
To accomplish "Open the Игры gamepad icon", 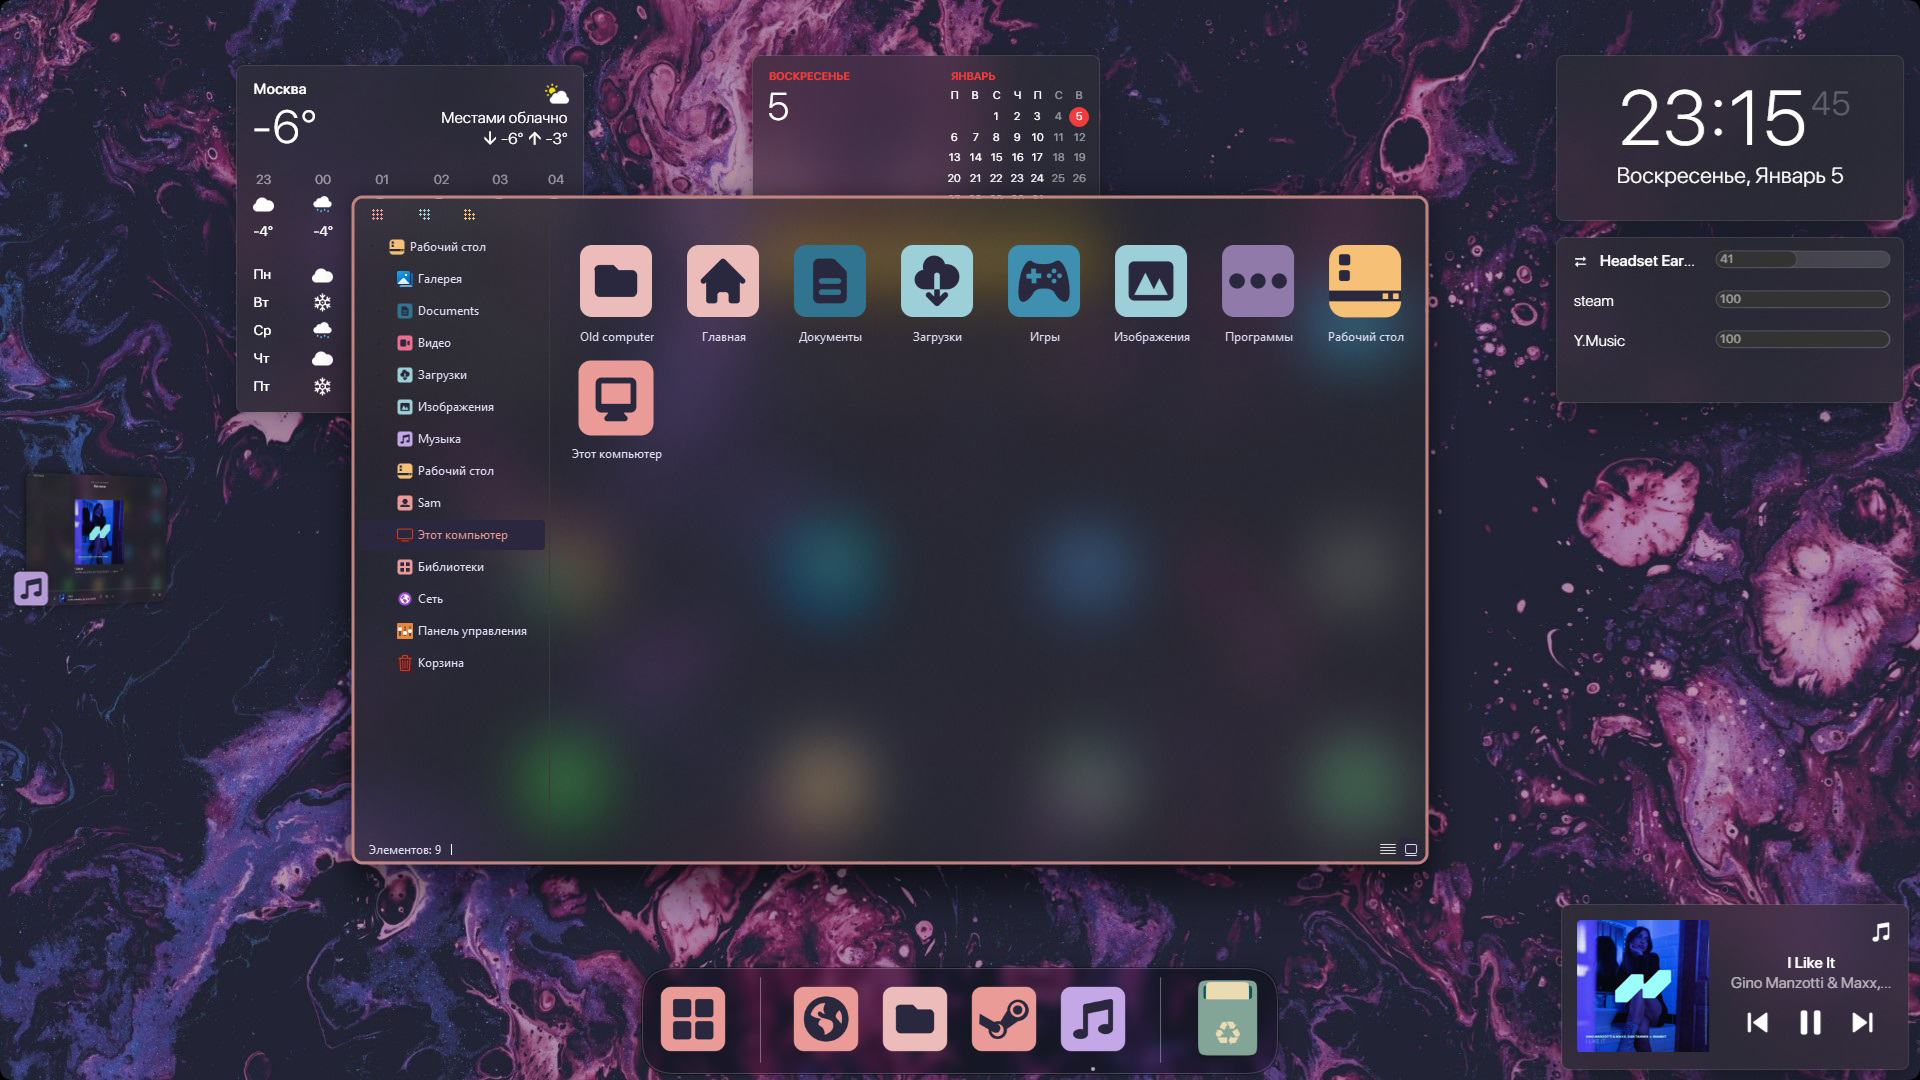I will (1044, 281).
